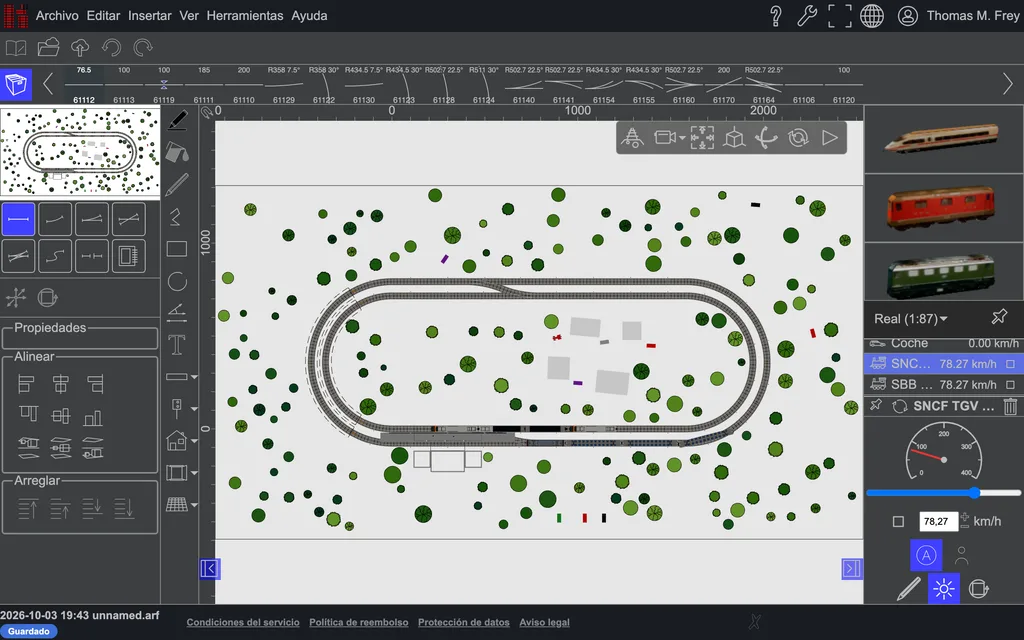Screen dimensions: 1024x640
Task: Switch to 3D cube view
Action: (734, 138)
